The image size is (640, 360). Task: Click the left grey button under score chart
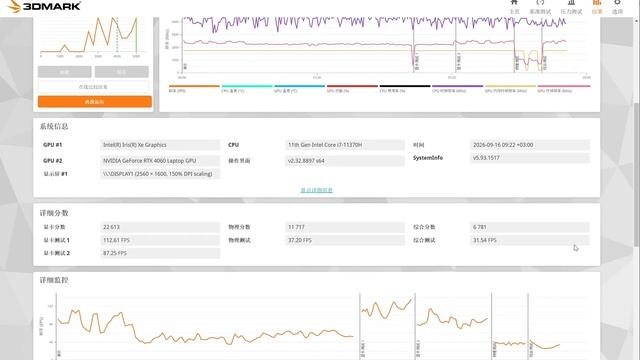coord(64,72)
